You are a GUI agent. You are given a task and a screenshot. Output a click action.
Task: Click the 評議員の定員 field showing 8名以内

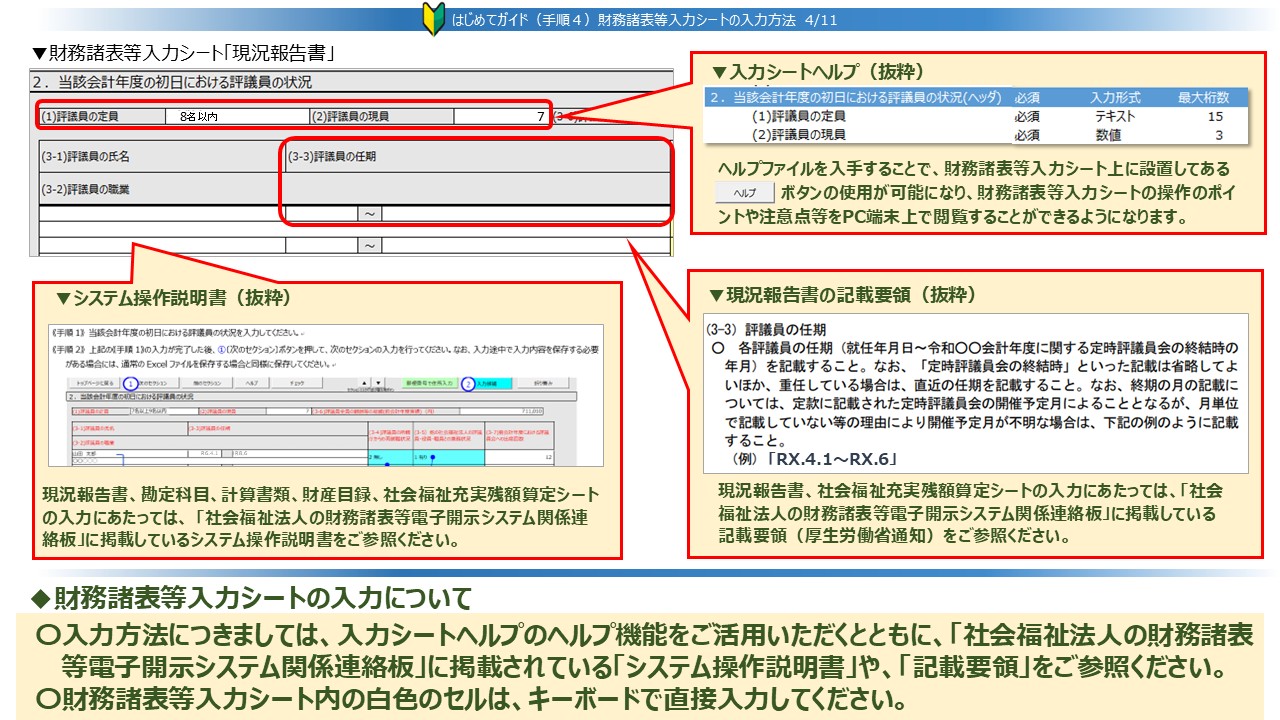[237, 116]
